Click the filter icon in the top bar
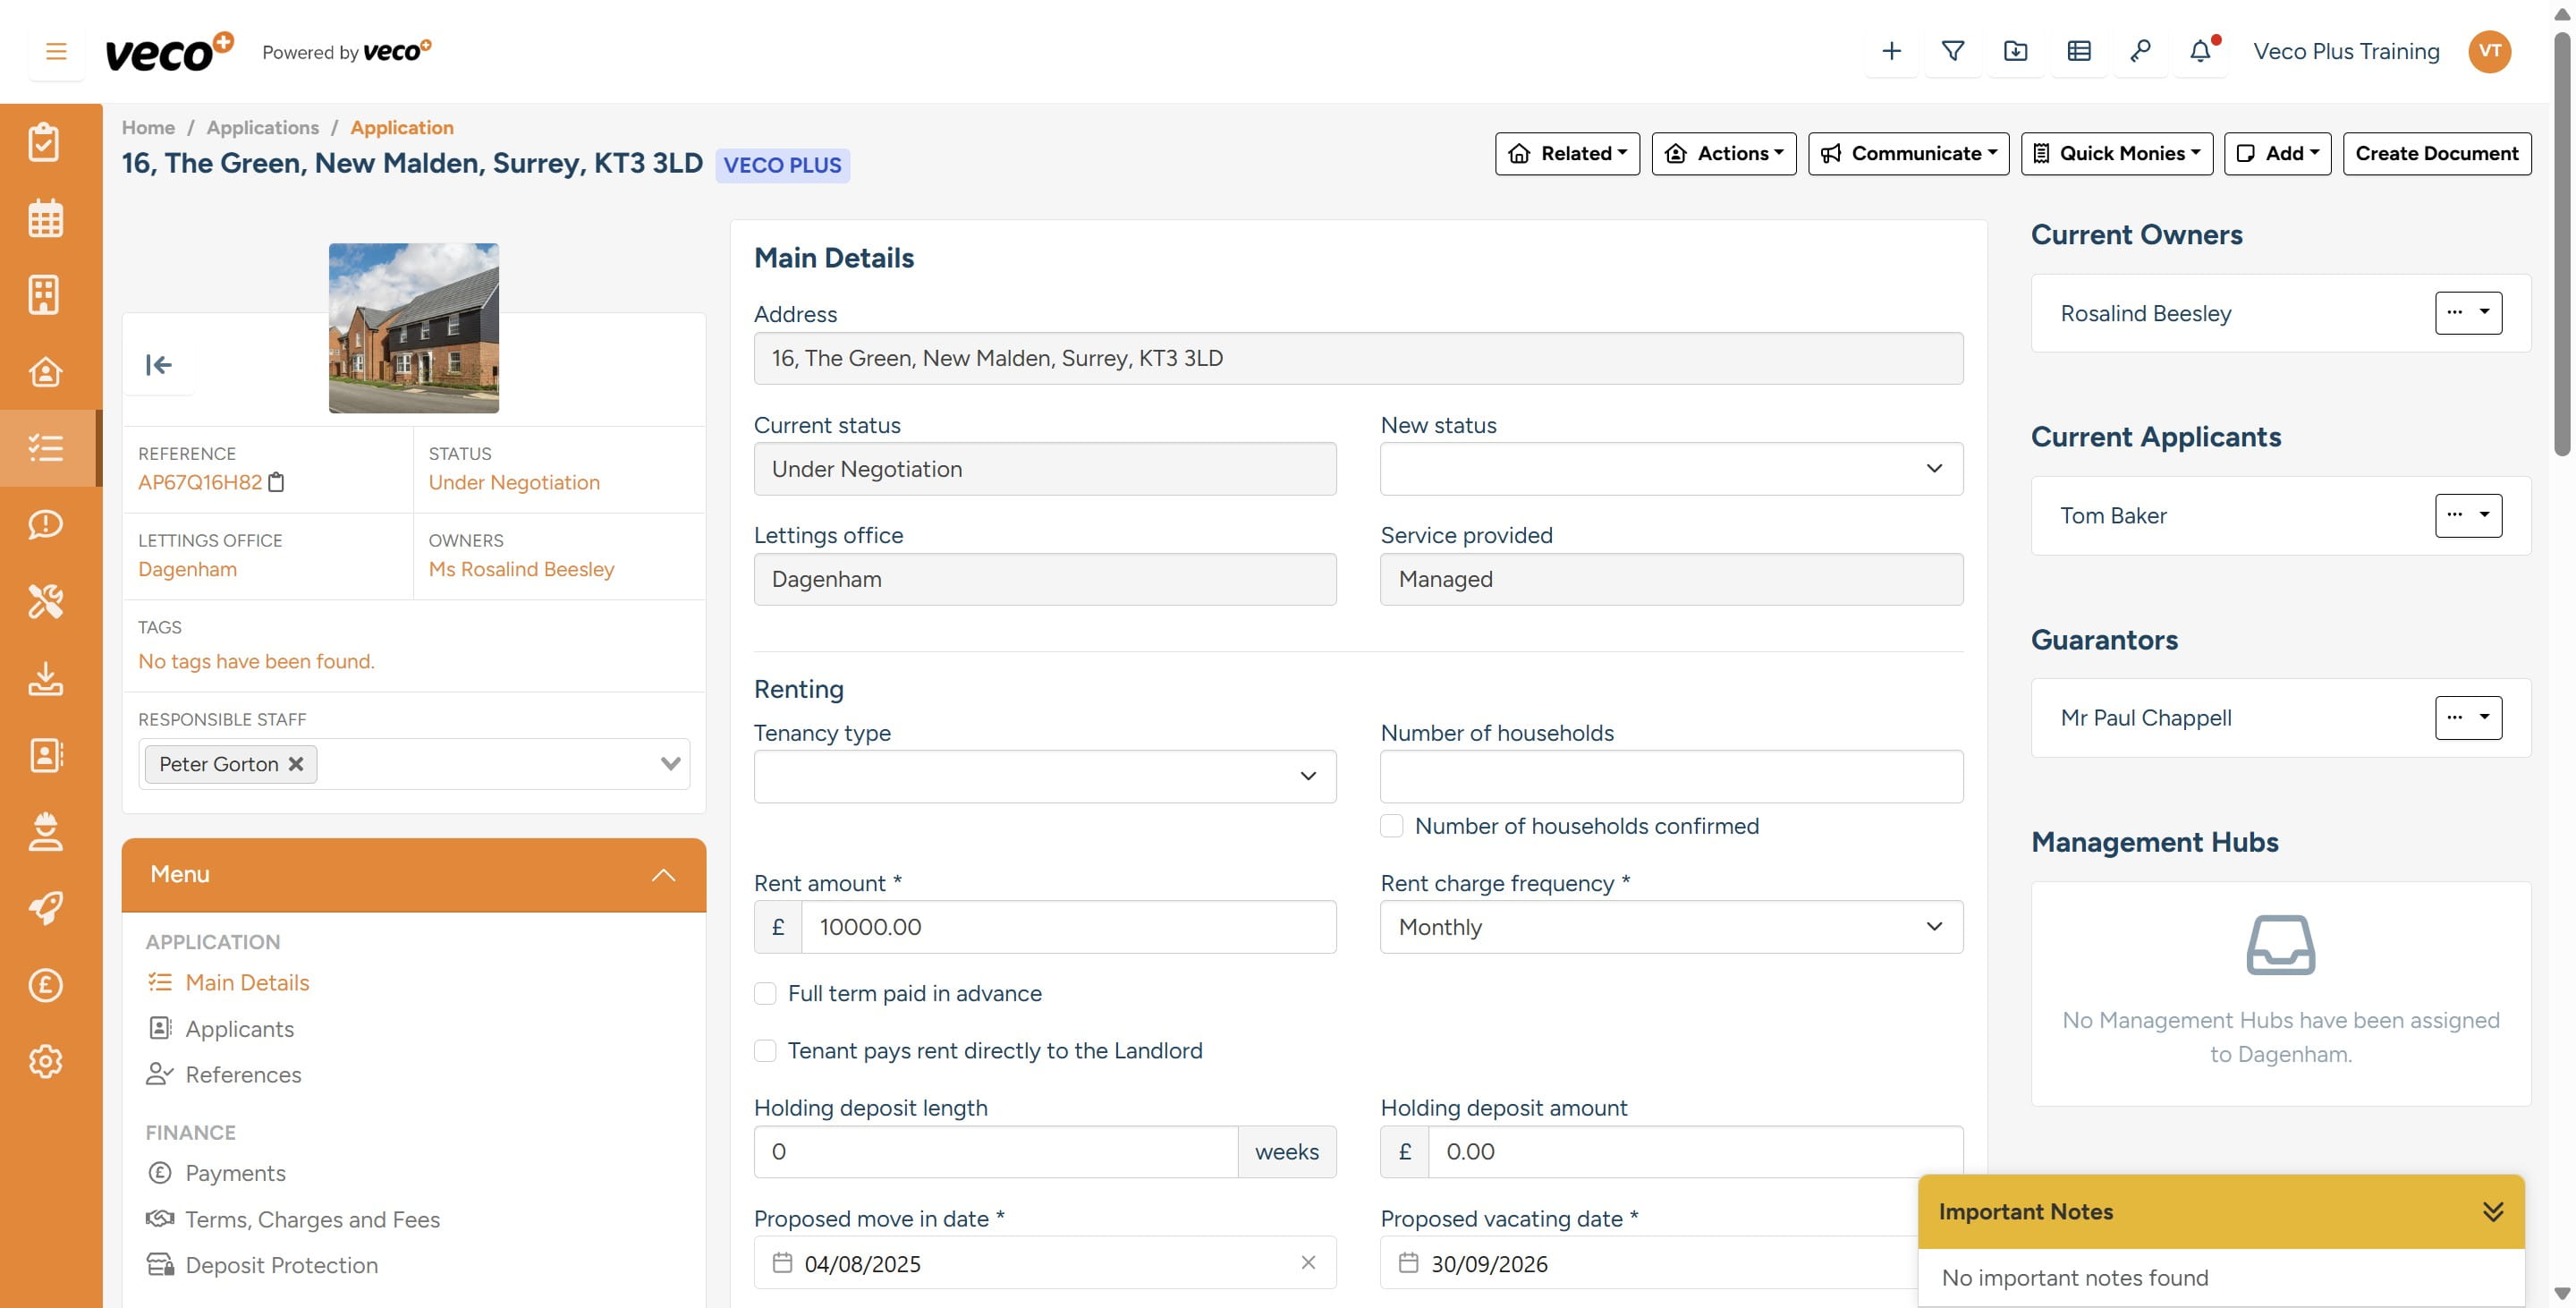This screenshot has width=2576, height=1308. coord(1953,51)
